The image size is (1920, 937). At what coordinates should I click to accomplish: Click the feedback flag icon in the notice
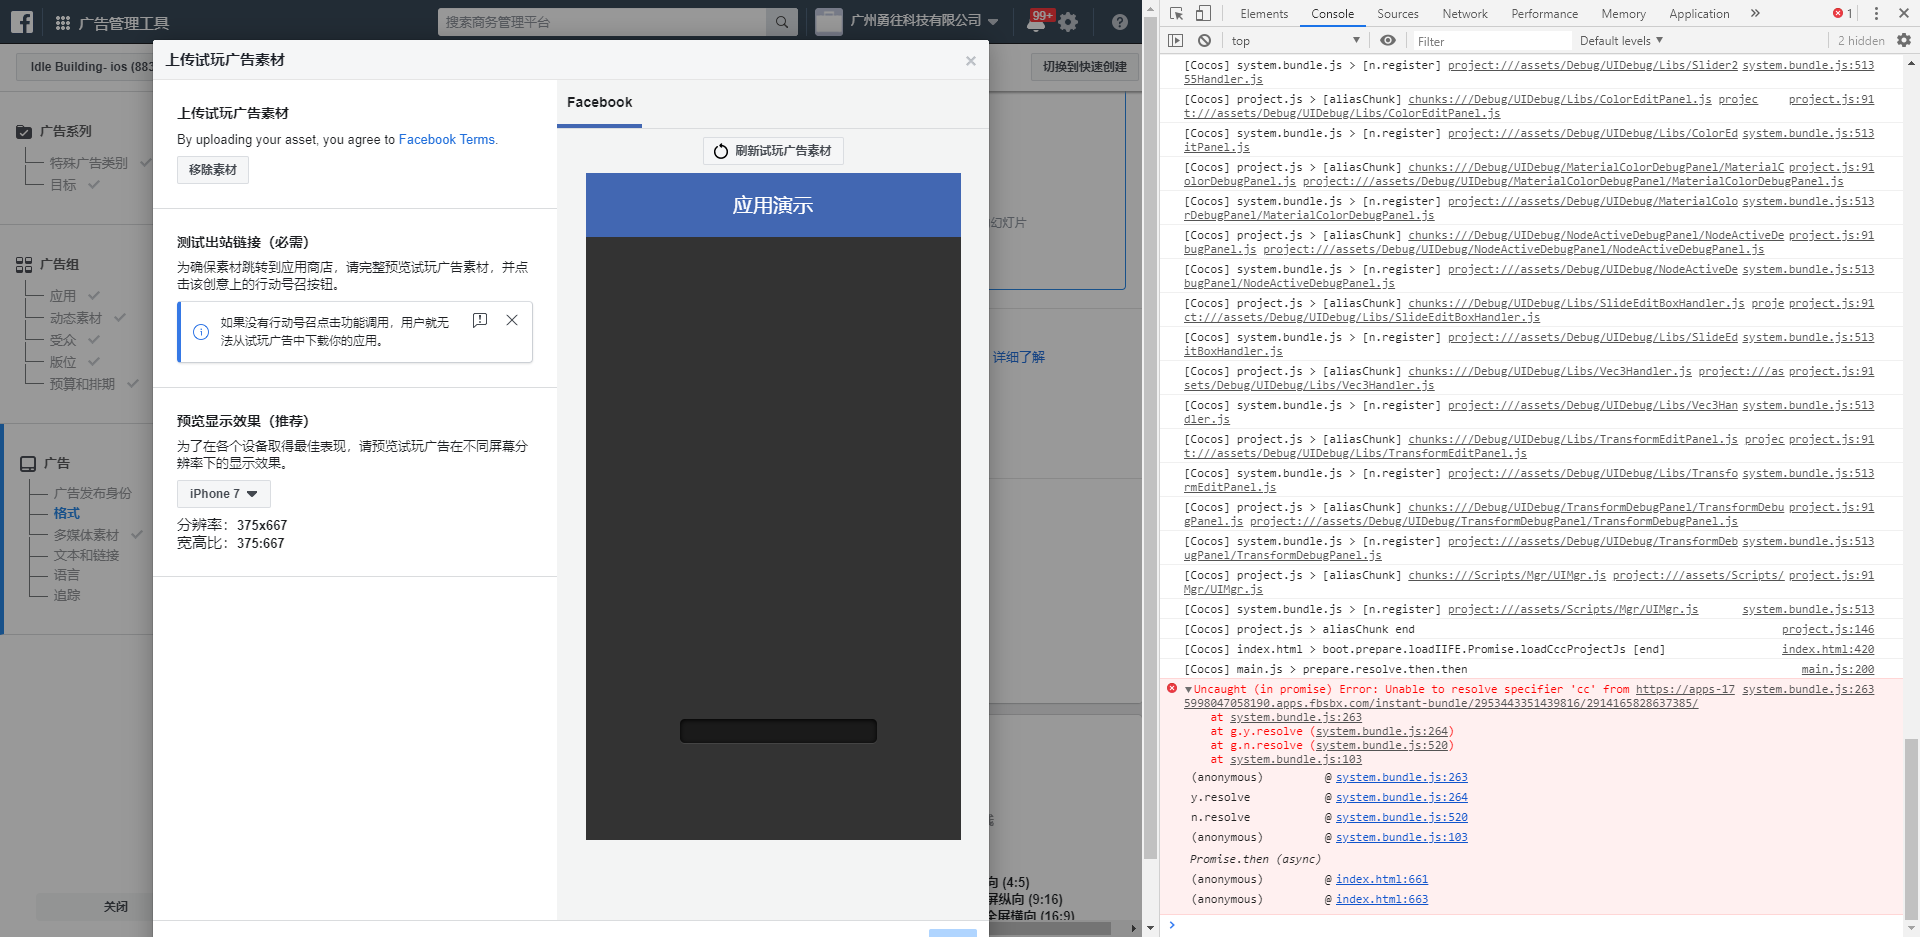point(480,320)
